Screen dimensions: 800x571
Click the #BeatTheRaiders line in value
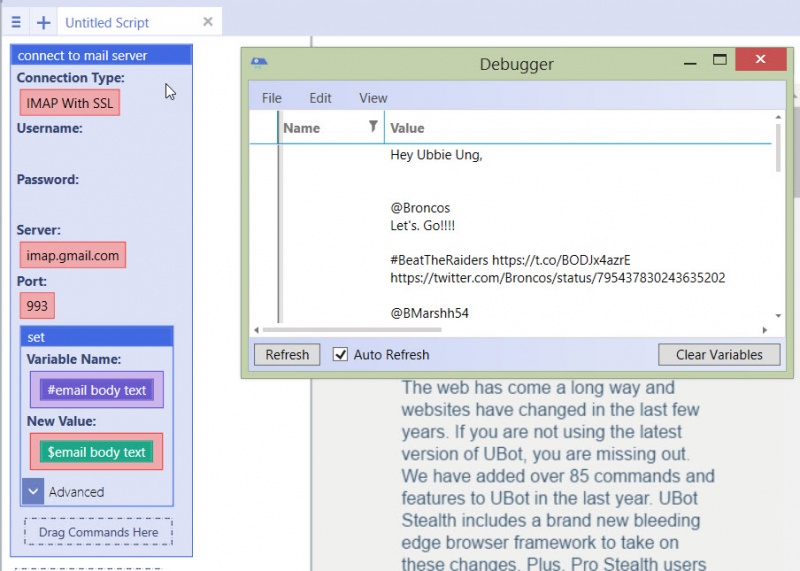pos(510,260)
